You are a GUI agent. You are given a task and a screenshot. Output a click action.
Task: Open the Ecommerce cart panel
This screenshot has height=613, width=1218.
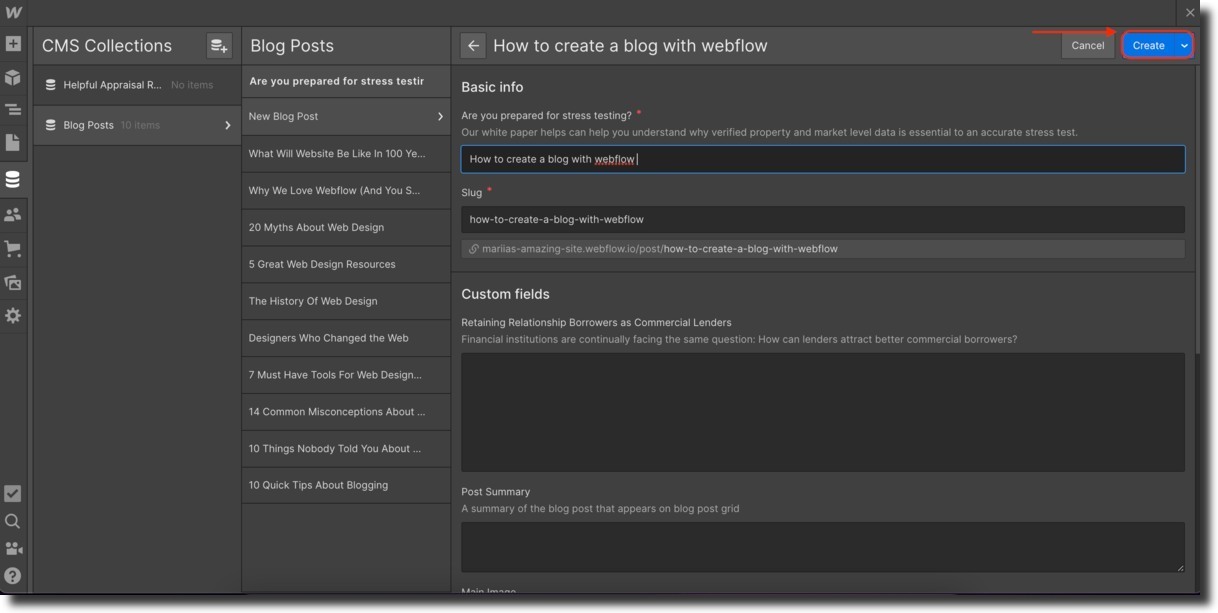tap(13, 248)
